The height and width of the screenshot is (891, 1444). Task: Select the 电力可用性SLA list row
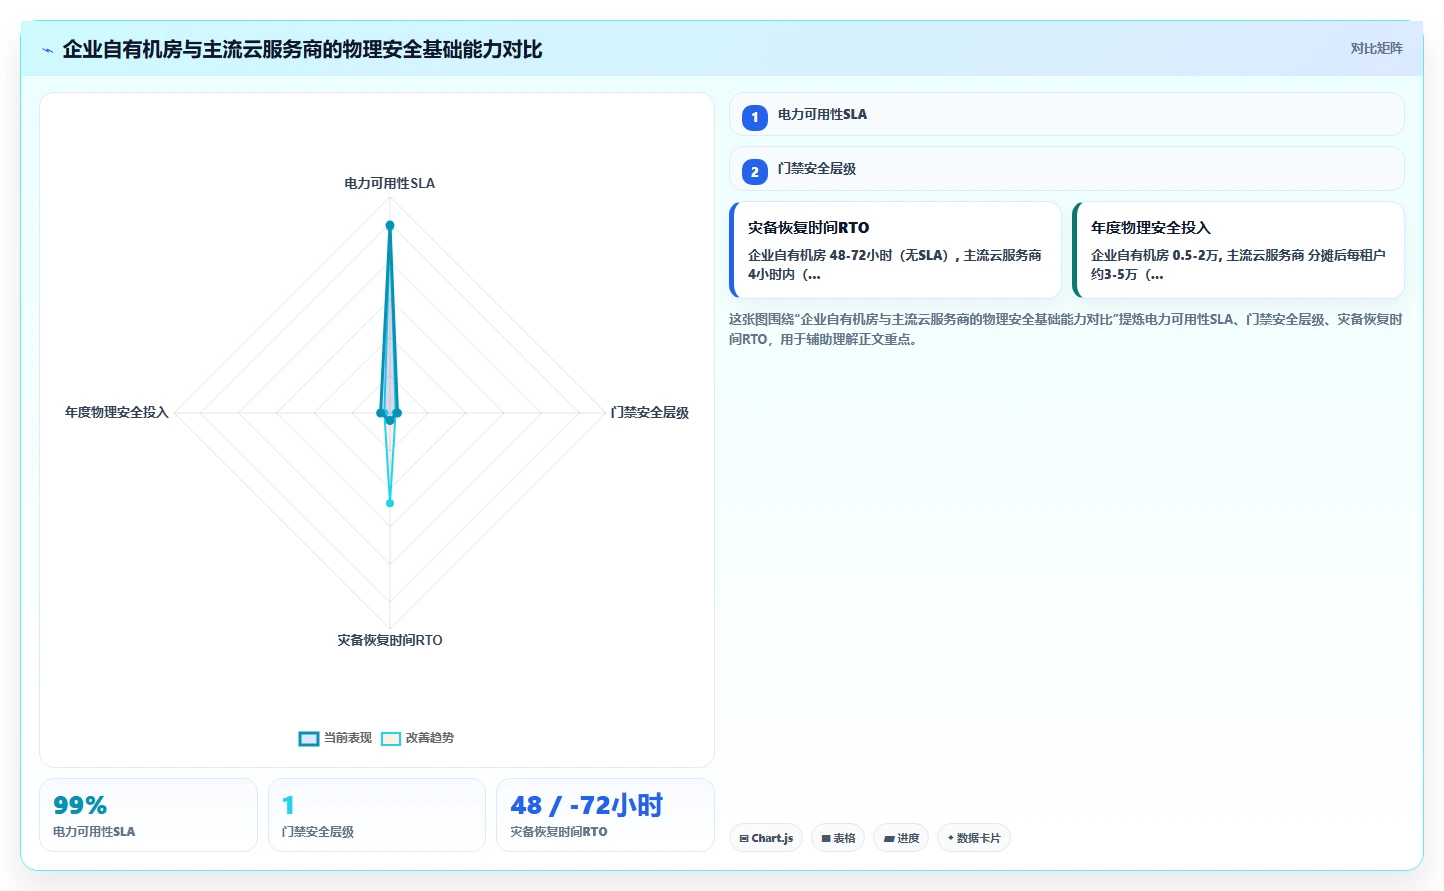point(1066,114)
